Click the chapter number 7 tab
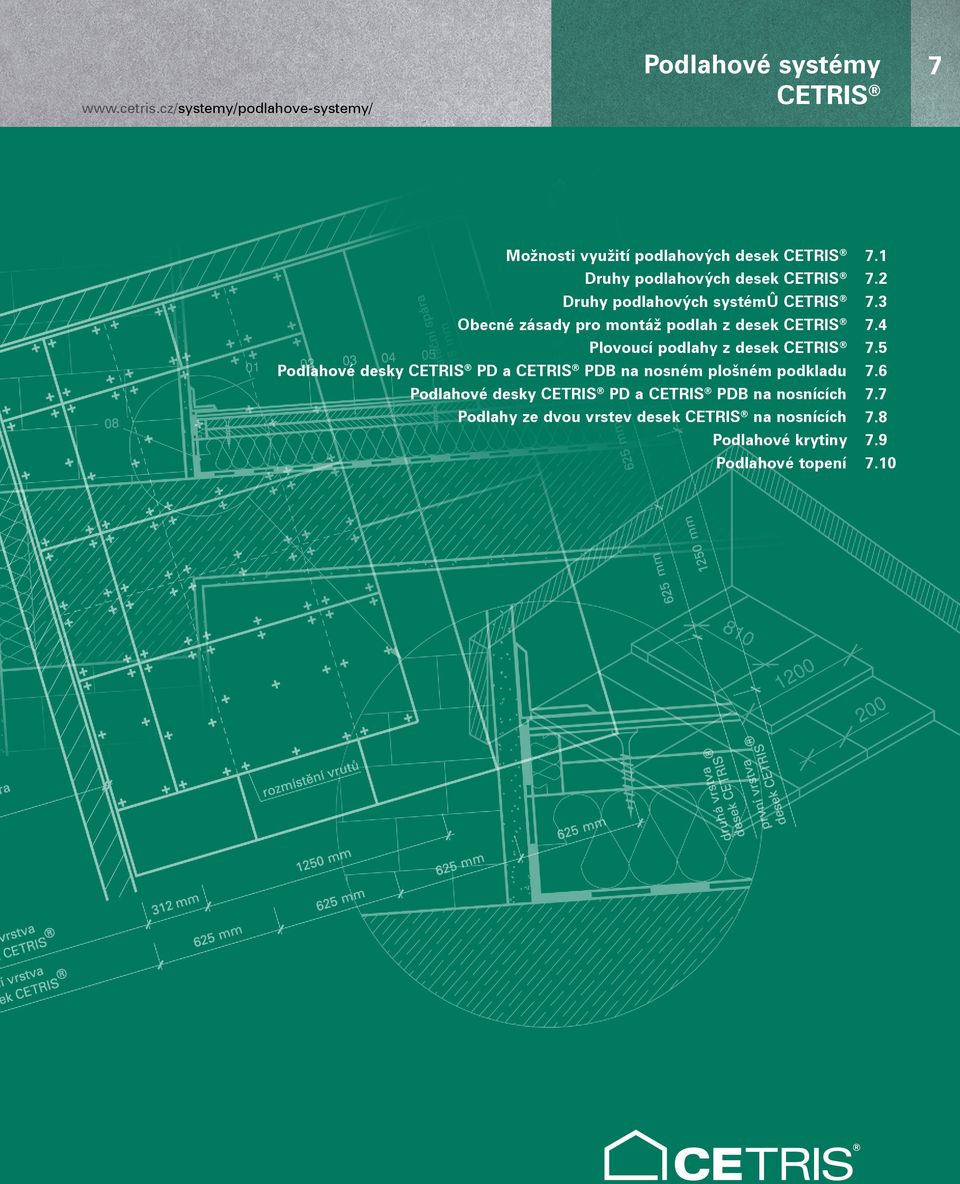Viewport: 960px width, 1184px height. 935,66
